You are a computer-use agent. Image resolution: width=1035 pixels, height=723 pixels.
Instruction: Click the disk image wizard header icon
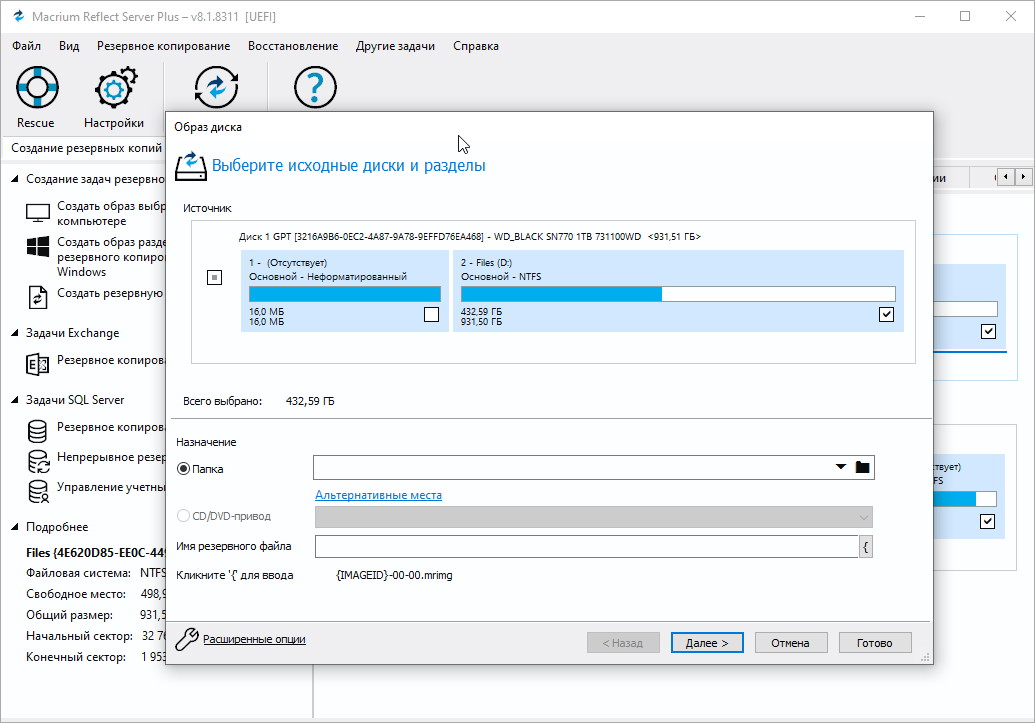[191, 166]
